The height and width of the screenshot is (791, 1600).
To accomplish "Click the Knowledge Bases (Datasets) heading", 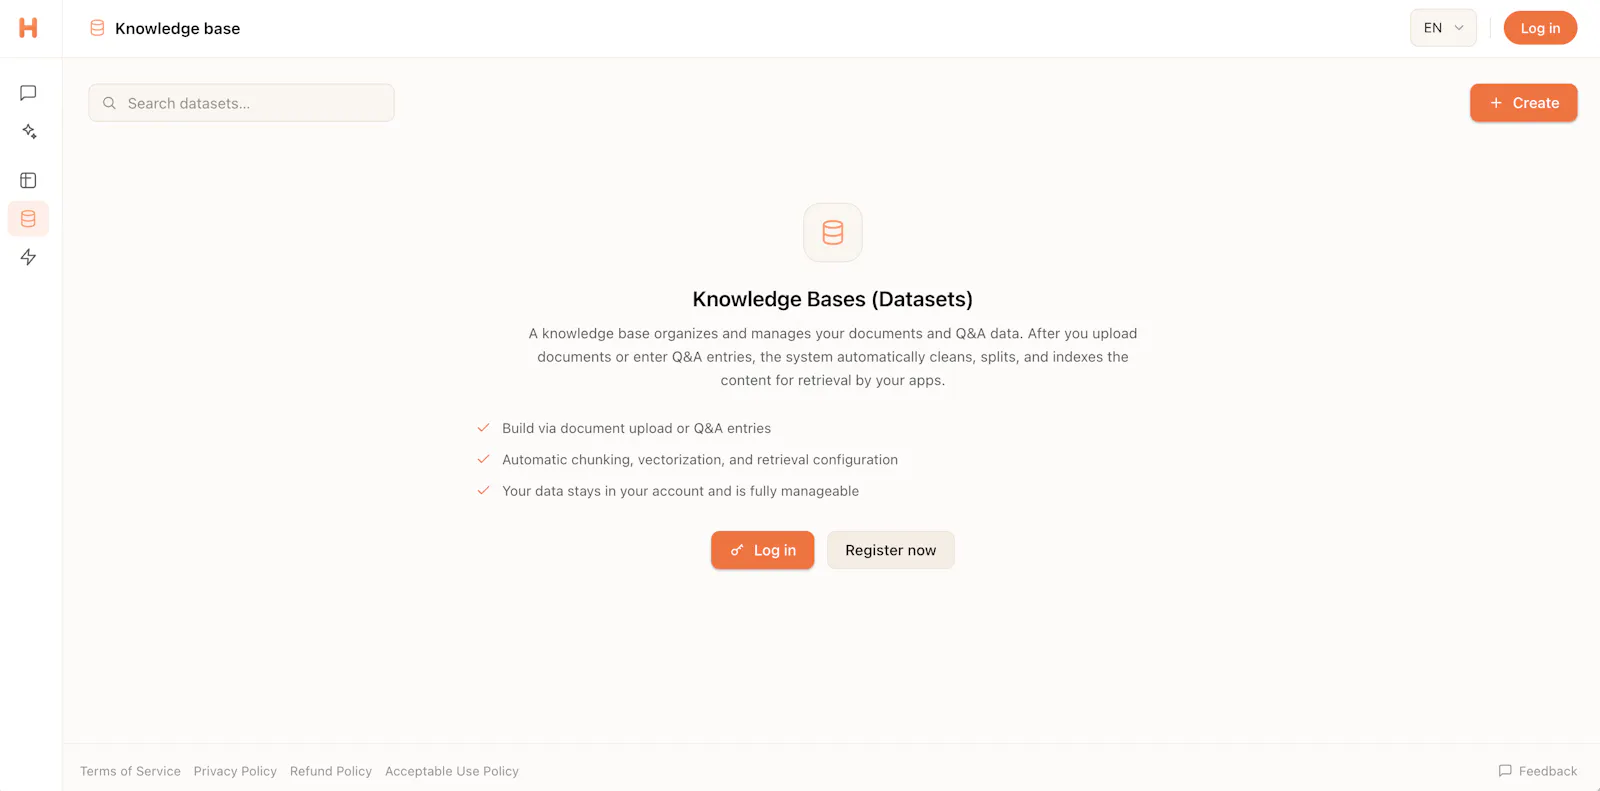I will coord(833,299).
